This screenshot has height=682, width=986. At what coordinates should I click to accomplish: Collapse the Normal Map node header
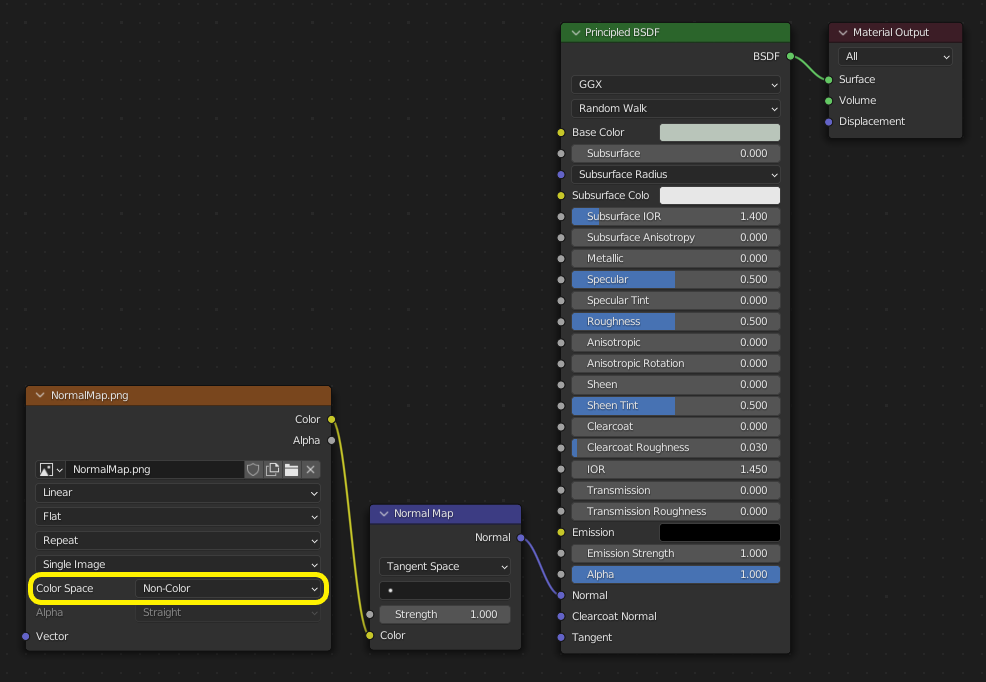[x=382, y=513]
